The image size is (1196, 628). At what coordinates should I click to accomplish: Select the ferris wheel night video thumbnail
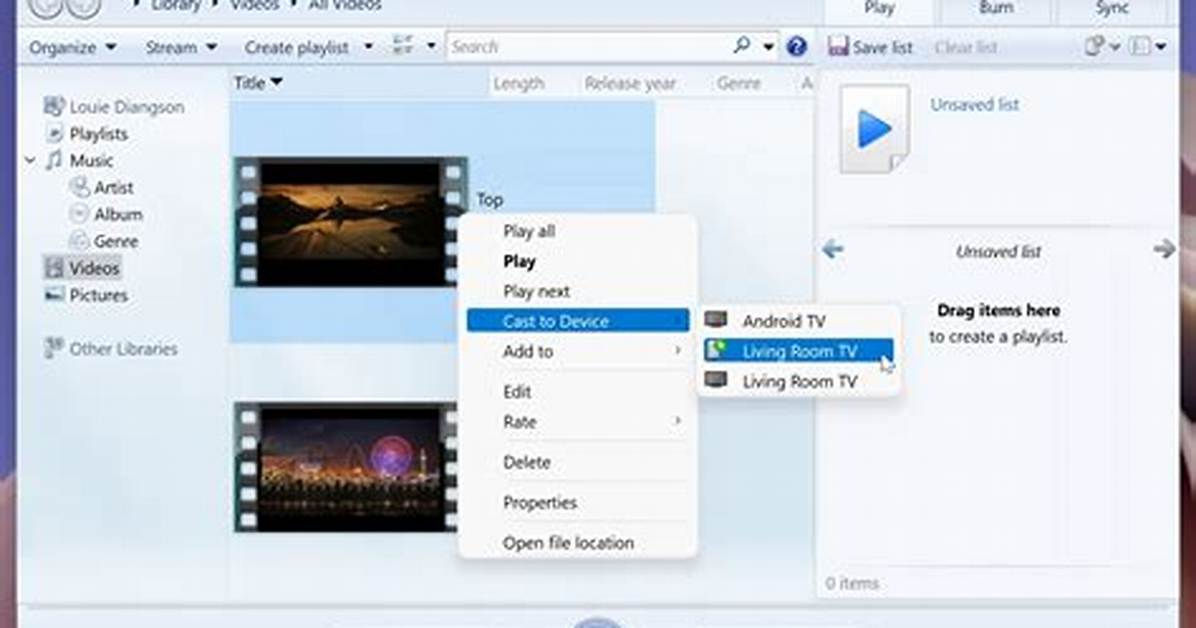pos(347,467)
